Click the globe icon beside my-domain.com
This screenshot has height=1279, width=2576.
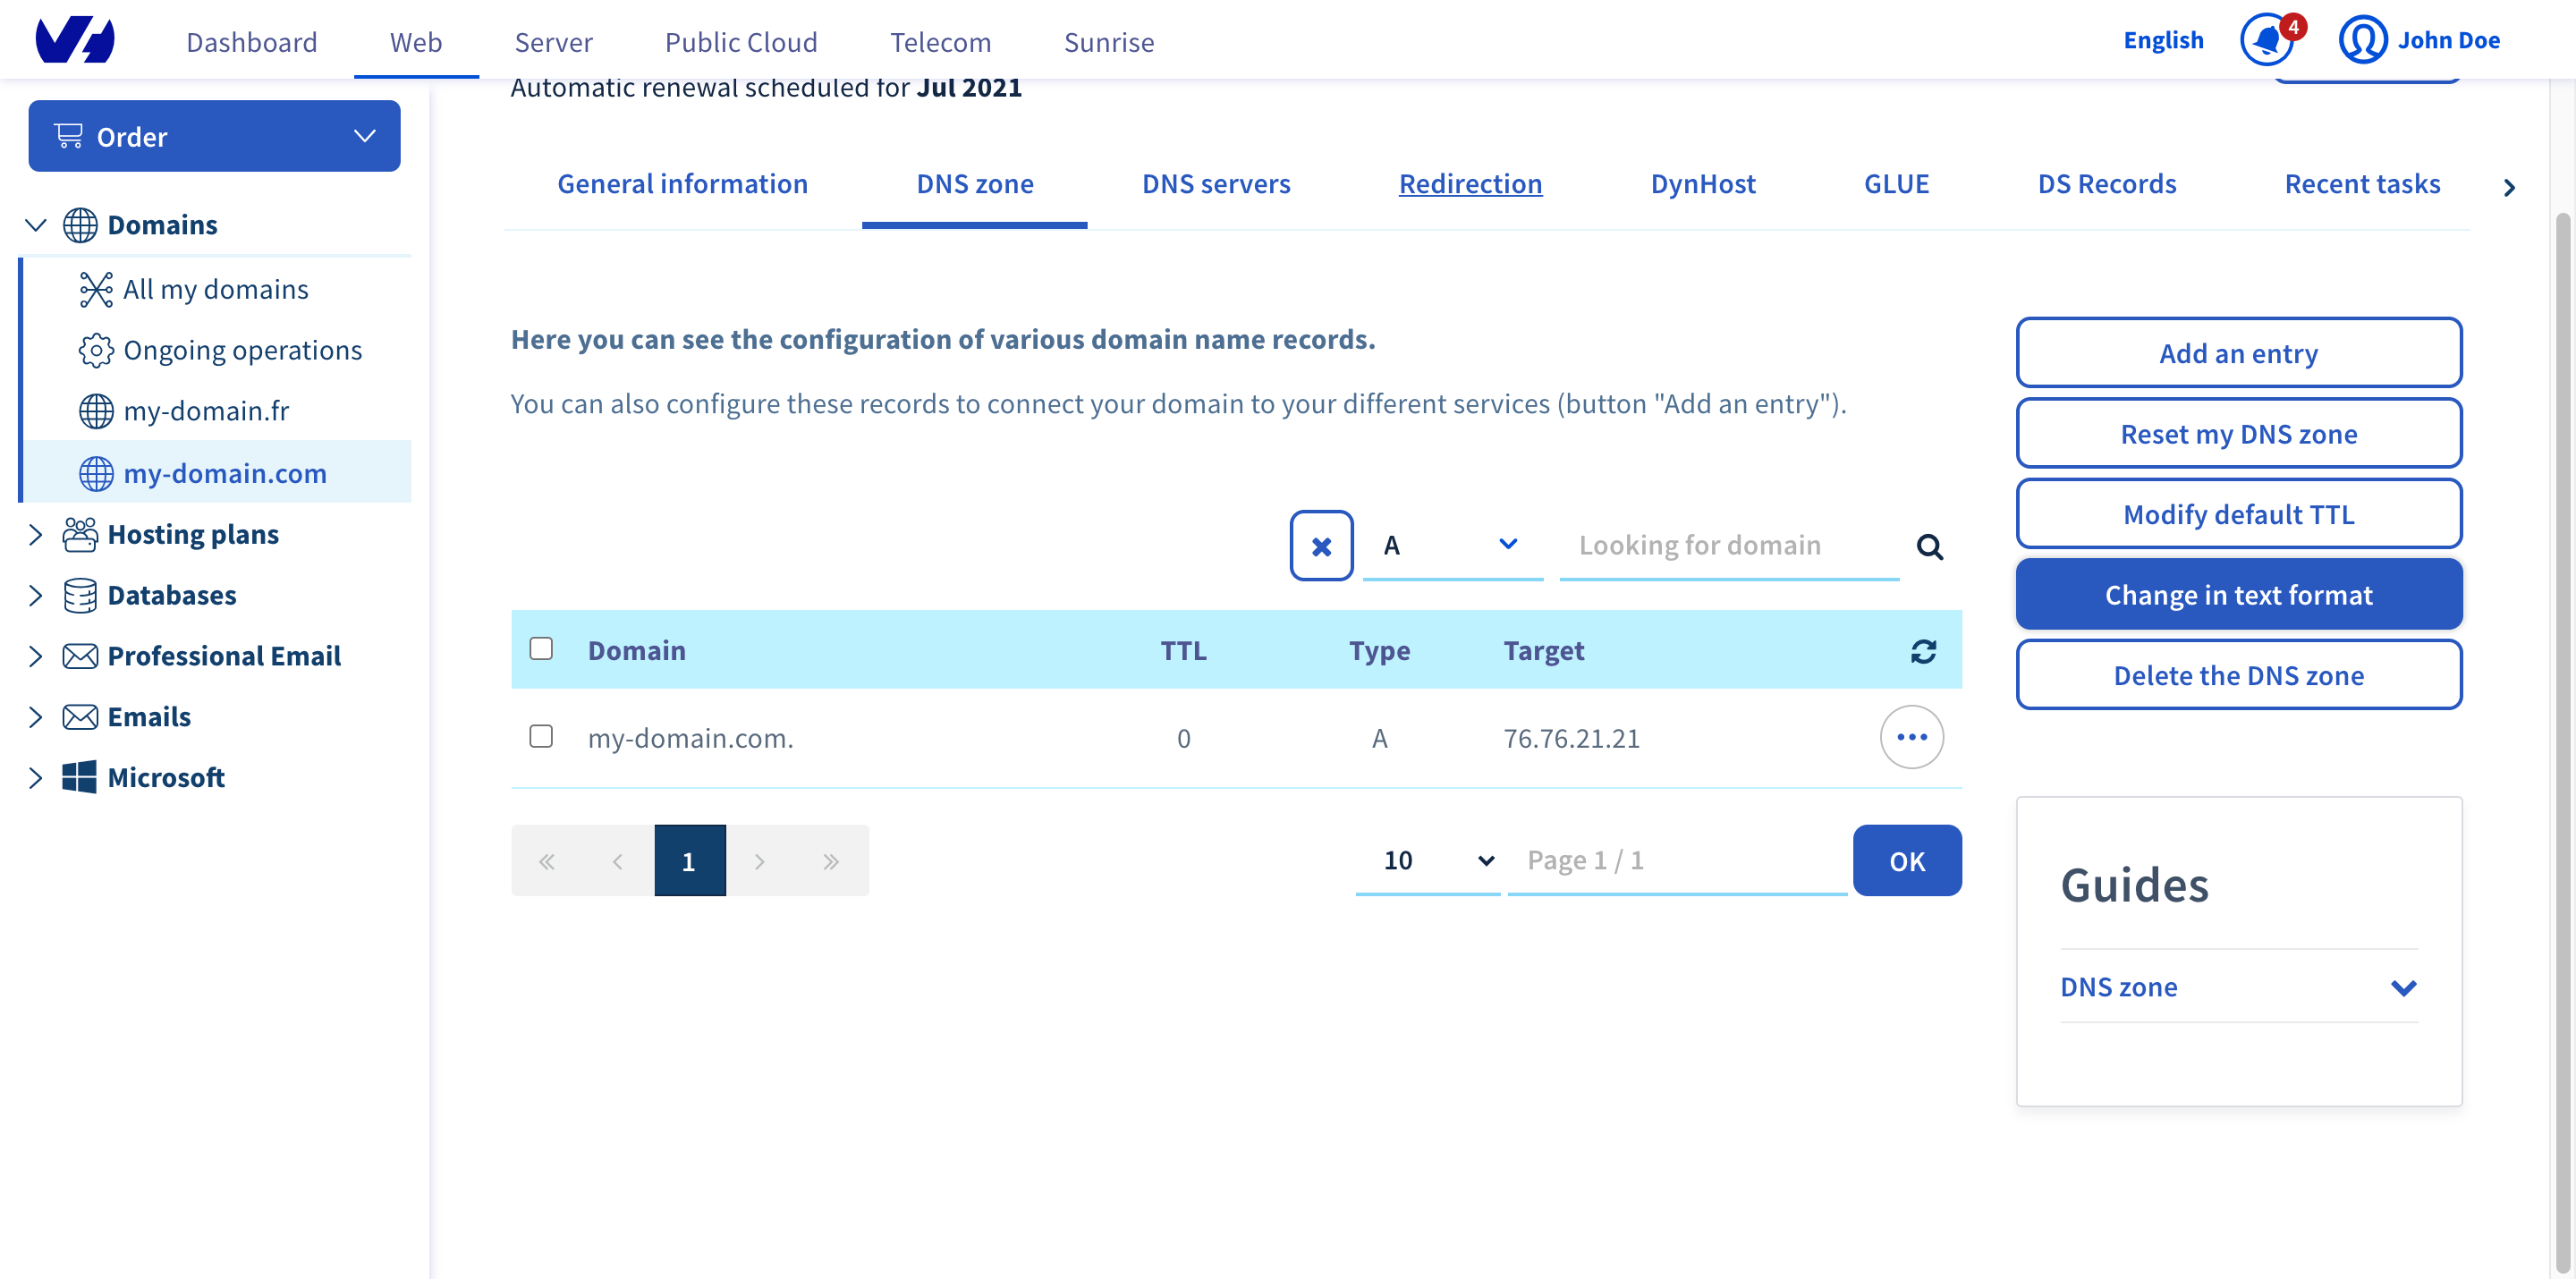(96, 473)
